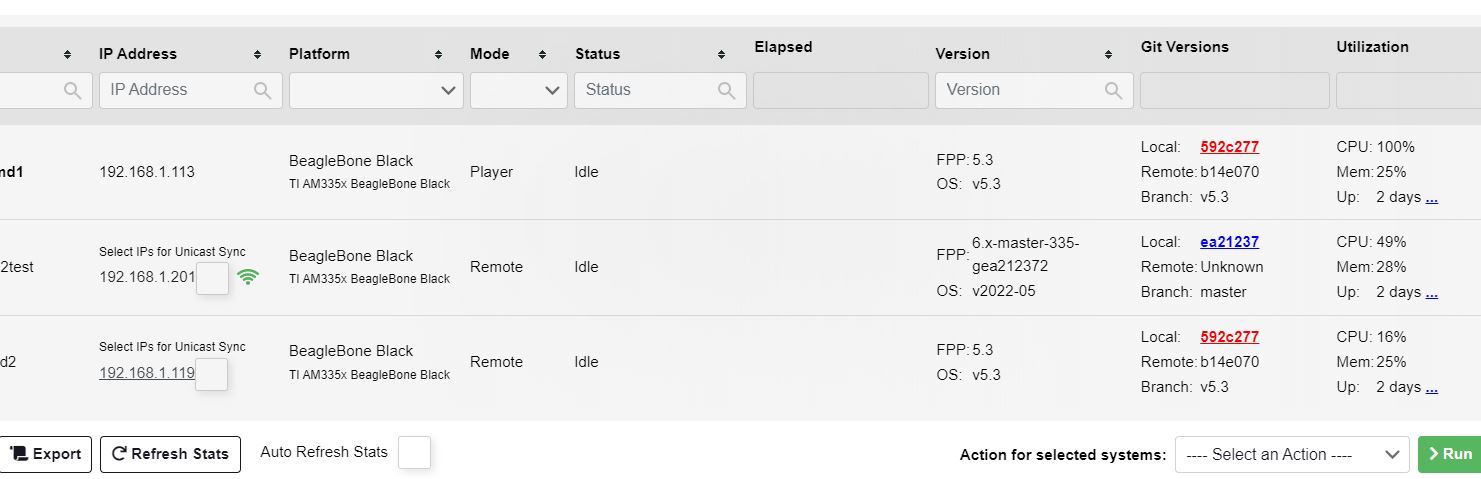Image resolution: width=1481 pixels, height=479 pixels.
Task: Click the search icon in Status filter
Action: click(727, 90)
